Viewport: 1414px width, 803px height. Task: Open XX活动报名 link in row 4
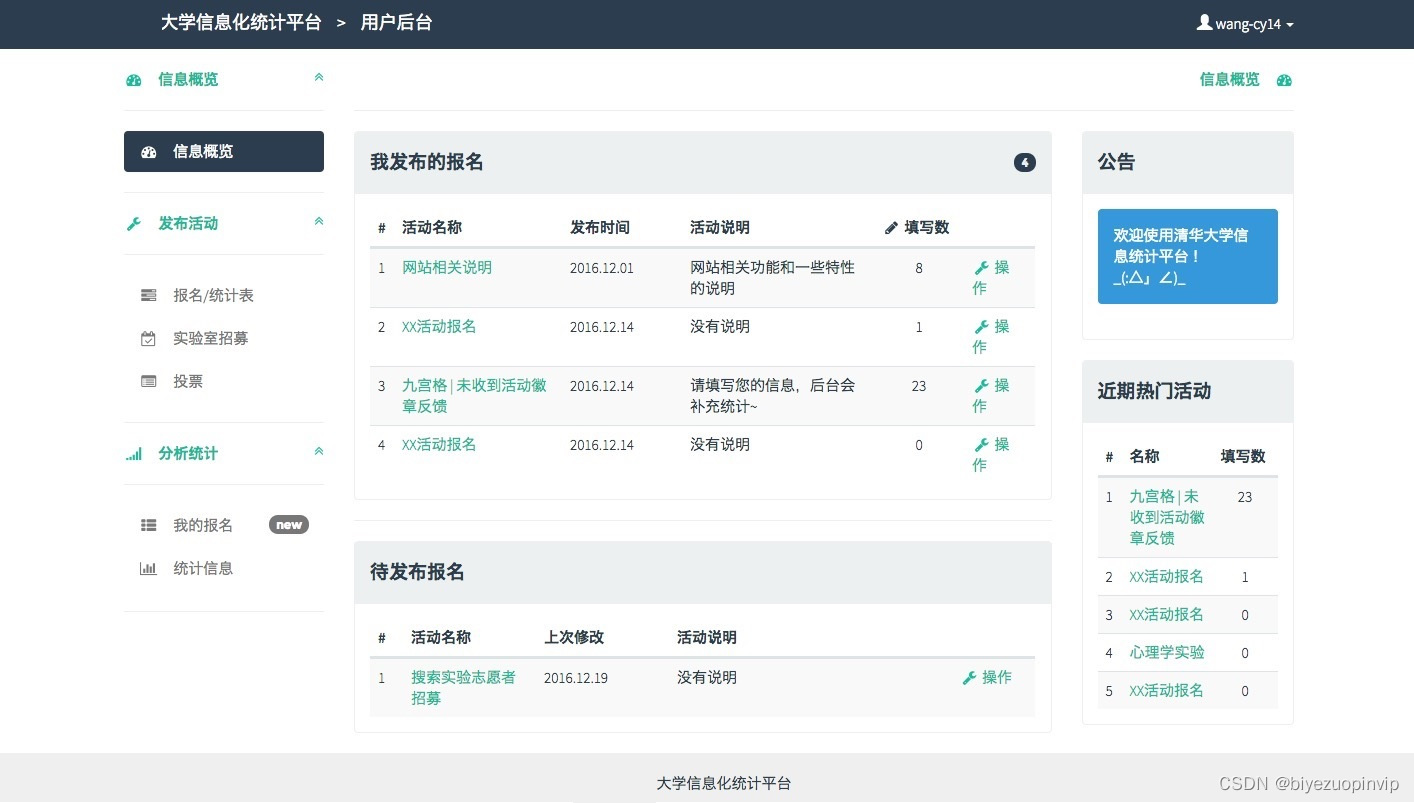pyautogui.click(x=439, y=445)
